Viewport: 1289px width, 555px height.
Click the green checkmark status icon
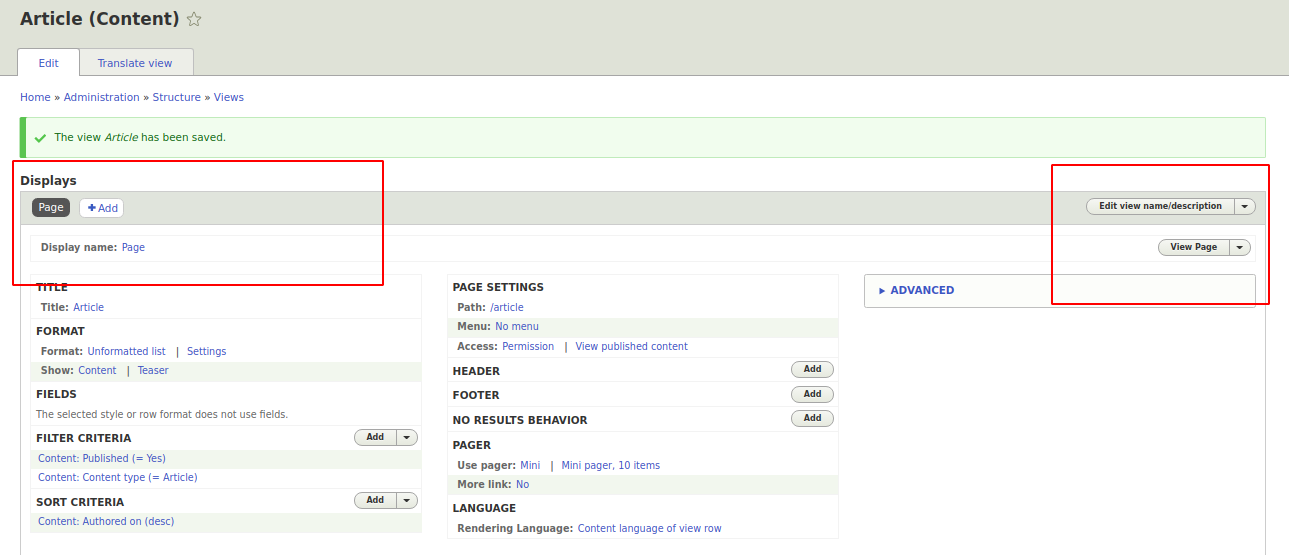coord(40,137)
